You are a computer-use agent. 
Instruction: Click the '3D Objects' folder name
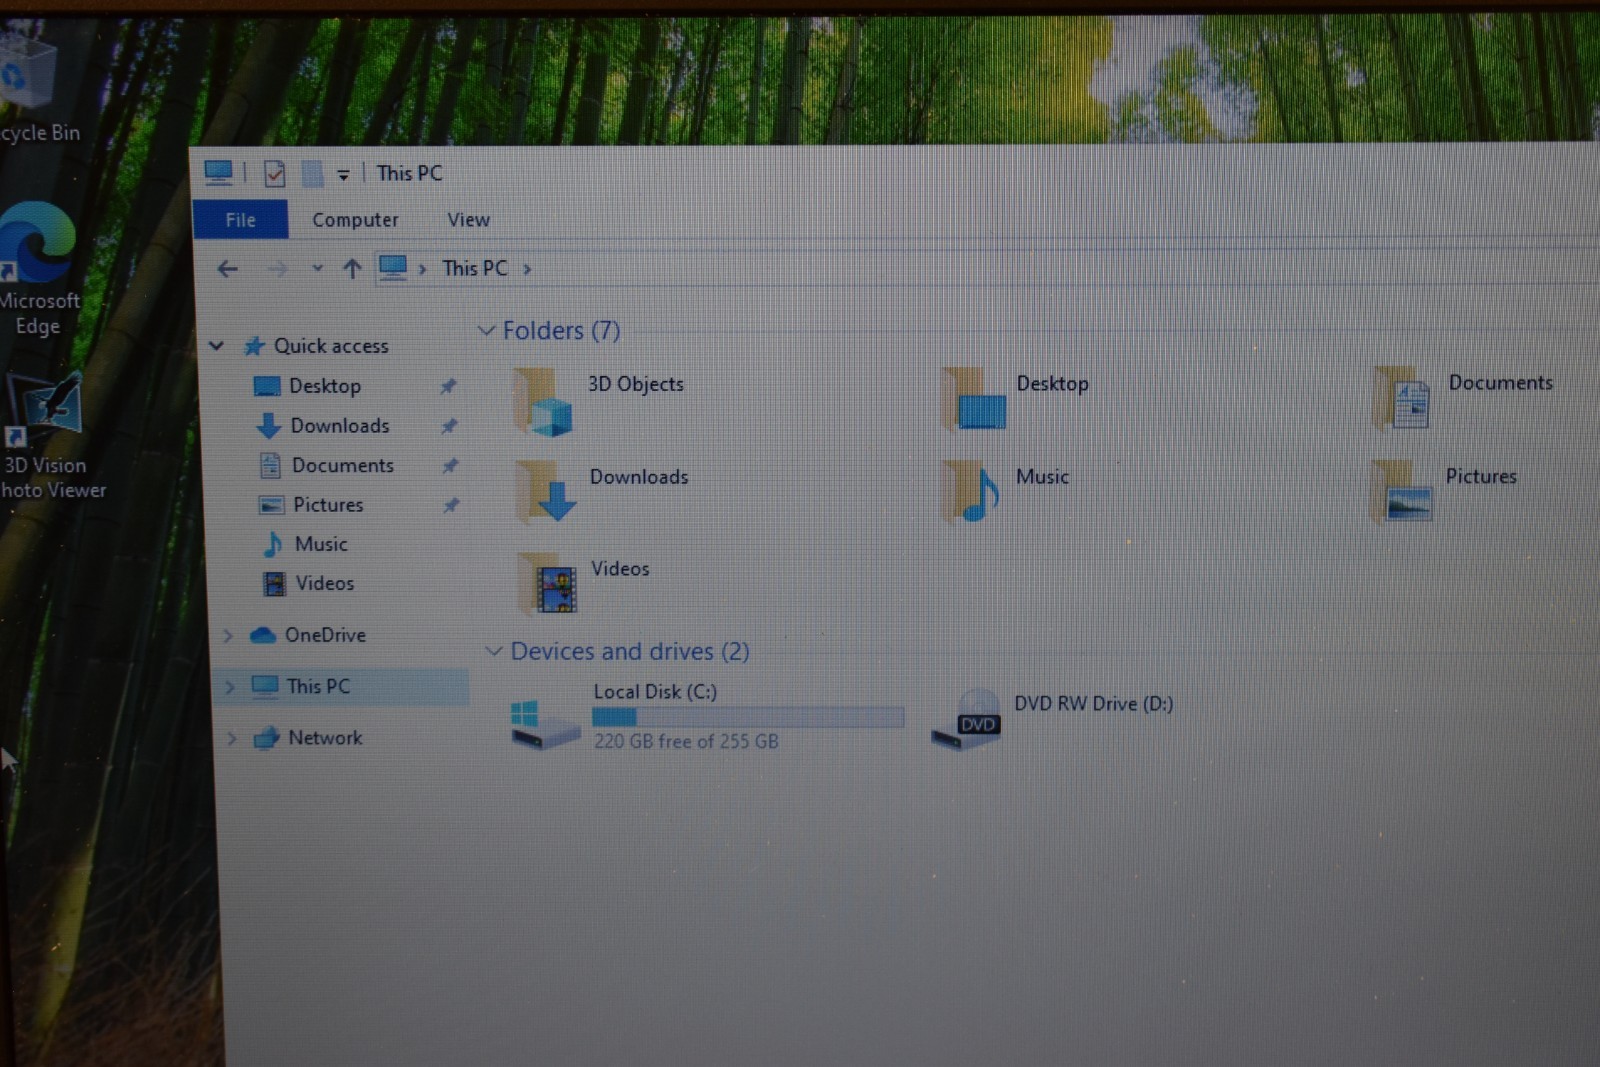[x=636, y=384]
